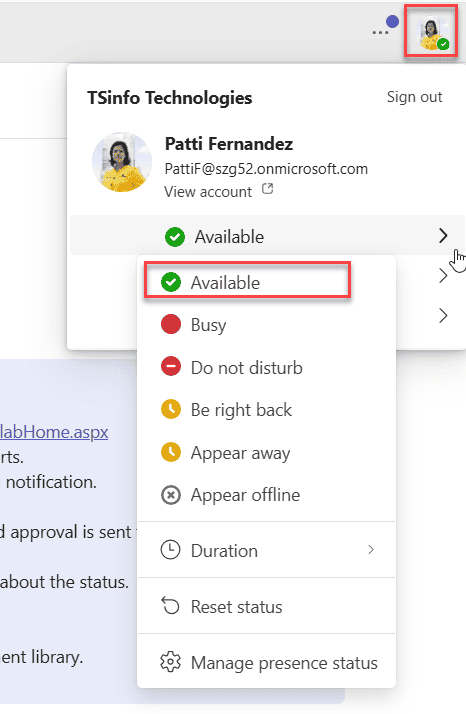Screen dimensions: 466x714
Task: Click the green status icon on current Available row
Action: point(175,236)
